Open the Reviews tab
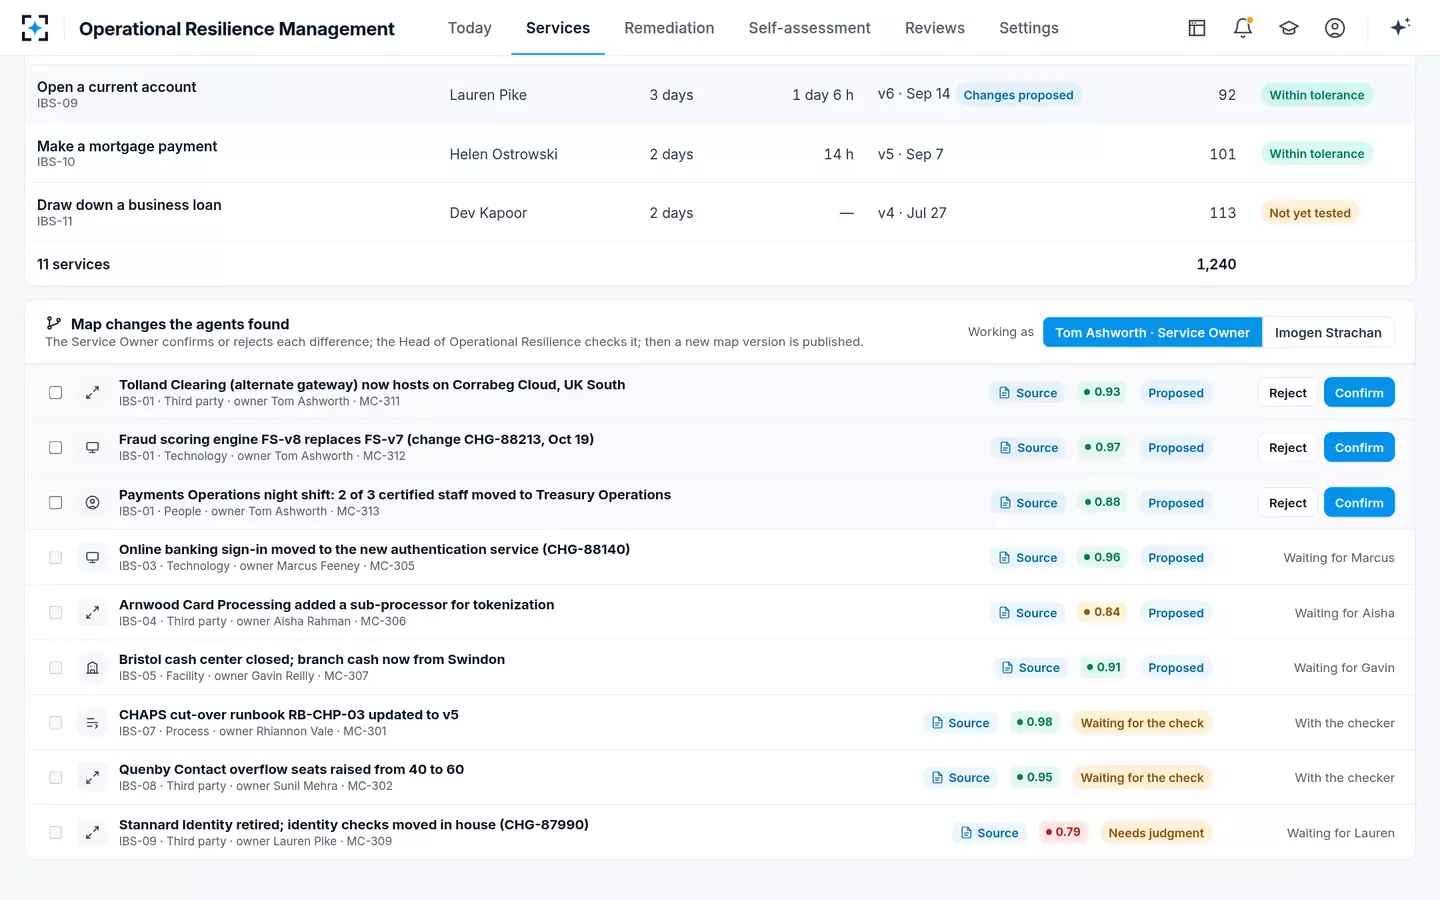The width and height of the screenshot is (1440, 900). click(935, 28)
